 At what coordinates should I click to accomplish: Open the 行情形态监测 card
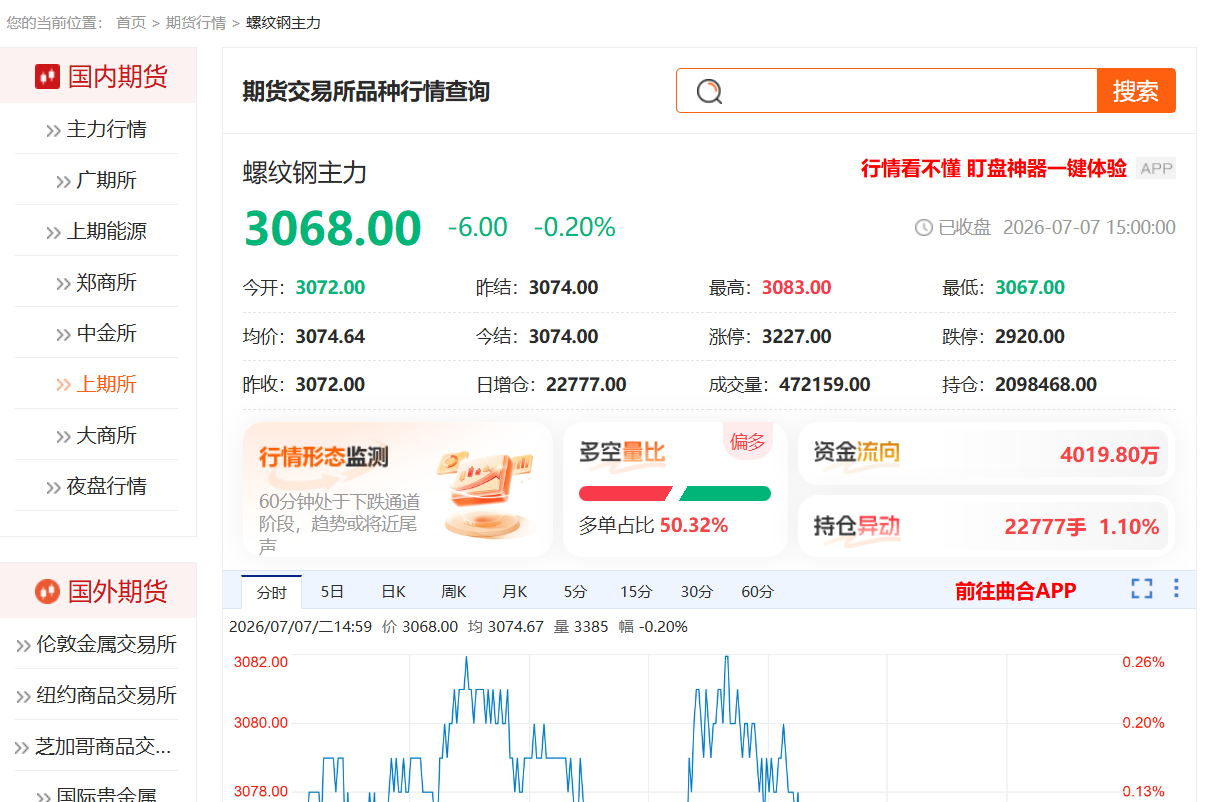[398, 489]
